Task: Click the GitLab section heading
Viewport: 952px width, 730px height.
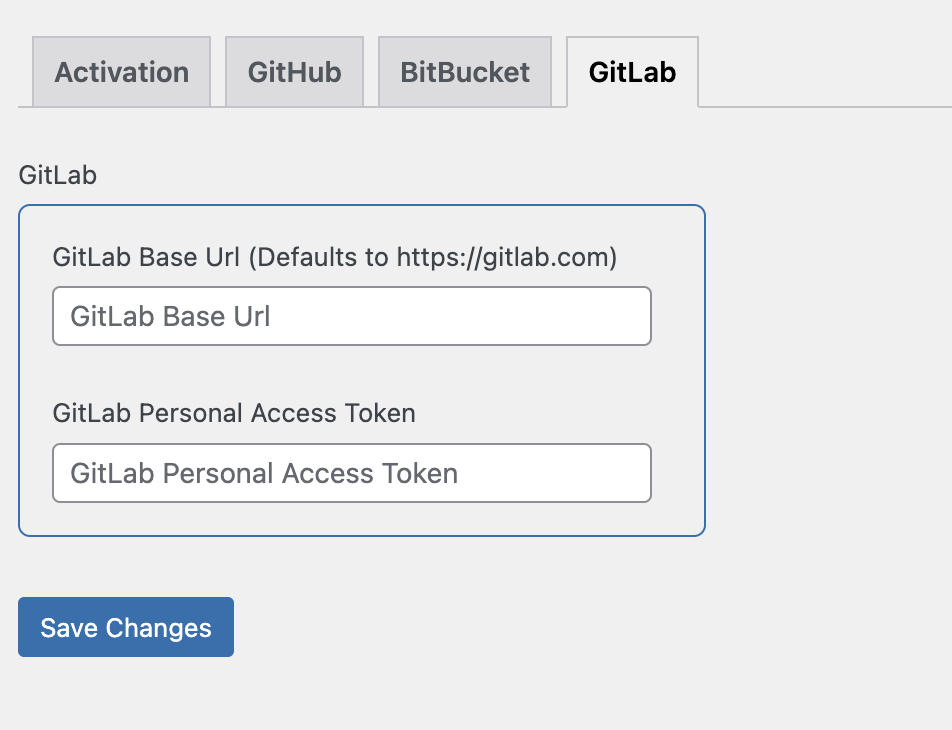Action: (x=56, y=175)
